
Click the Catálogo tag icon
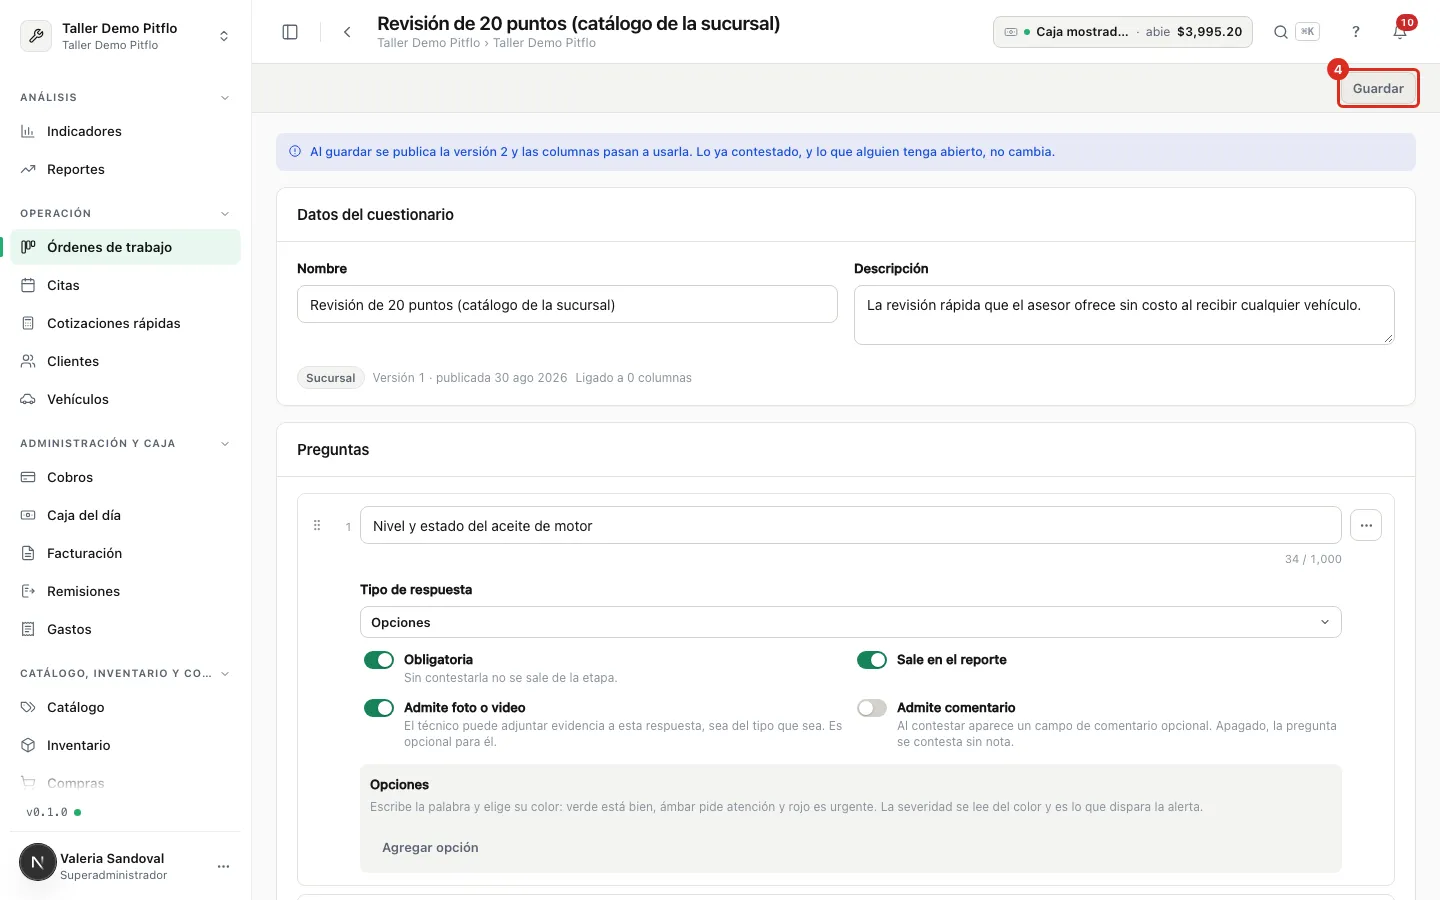(x=28, y=707)
